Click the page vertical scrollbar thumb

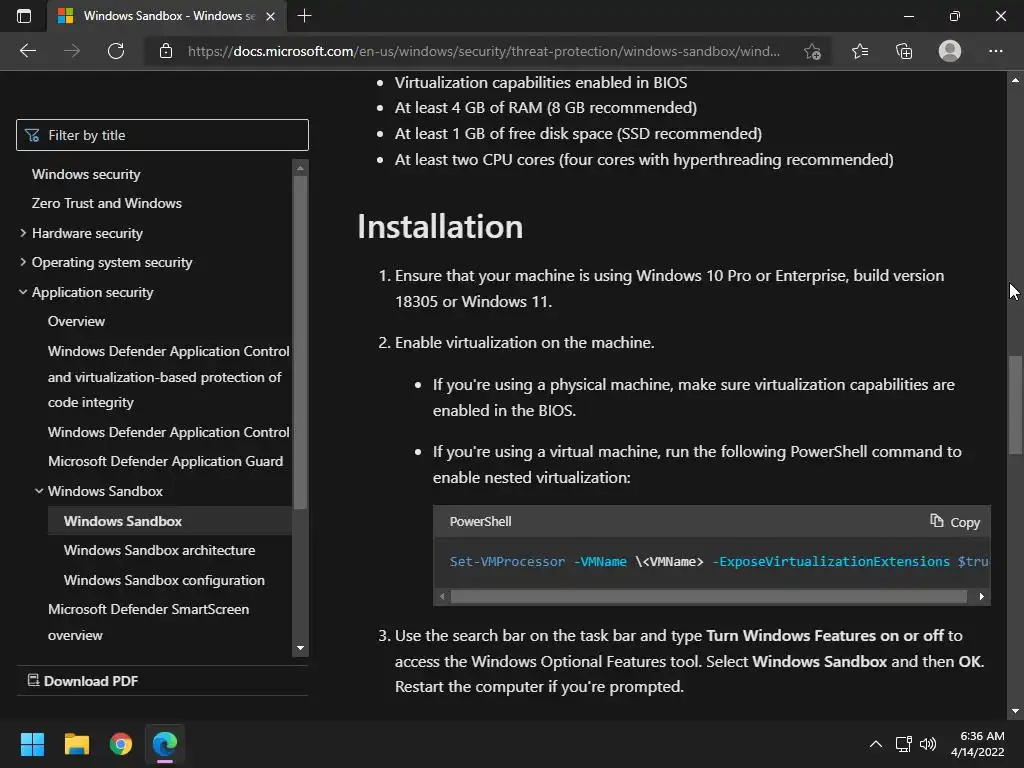pyautogui.click(x=1015, y=404)
